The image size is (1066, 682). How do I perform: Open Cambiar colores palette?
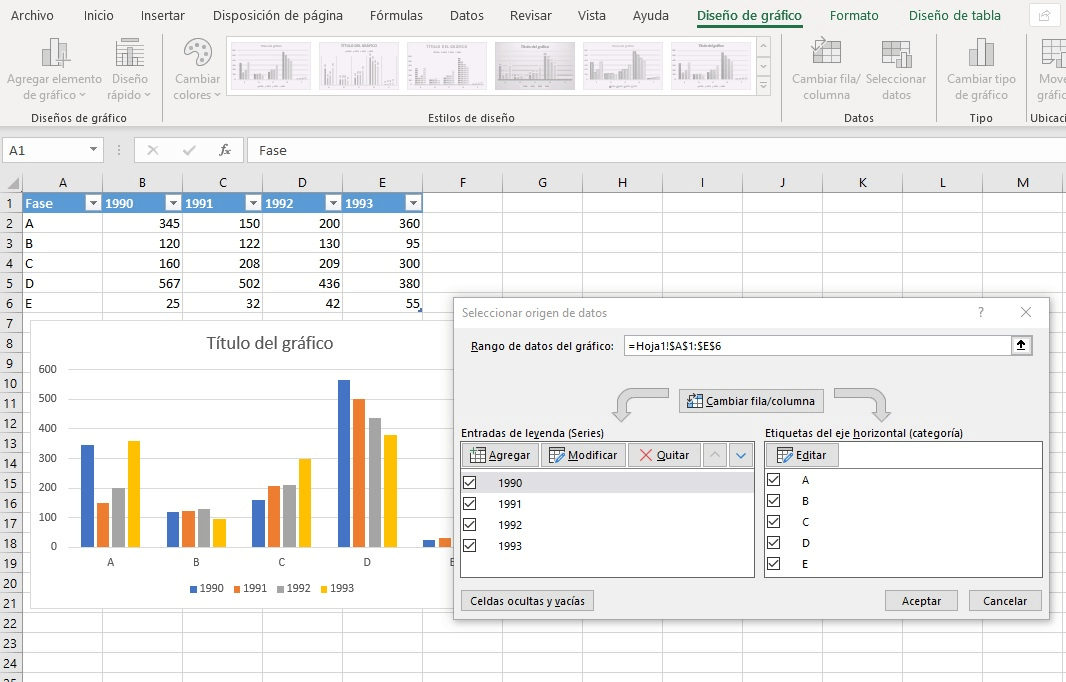tap(197, 70)
